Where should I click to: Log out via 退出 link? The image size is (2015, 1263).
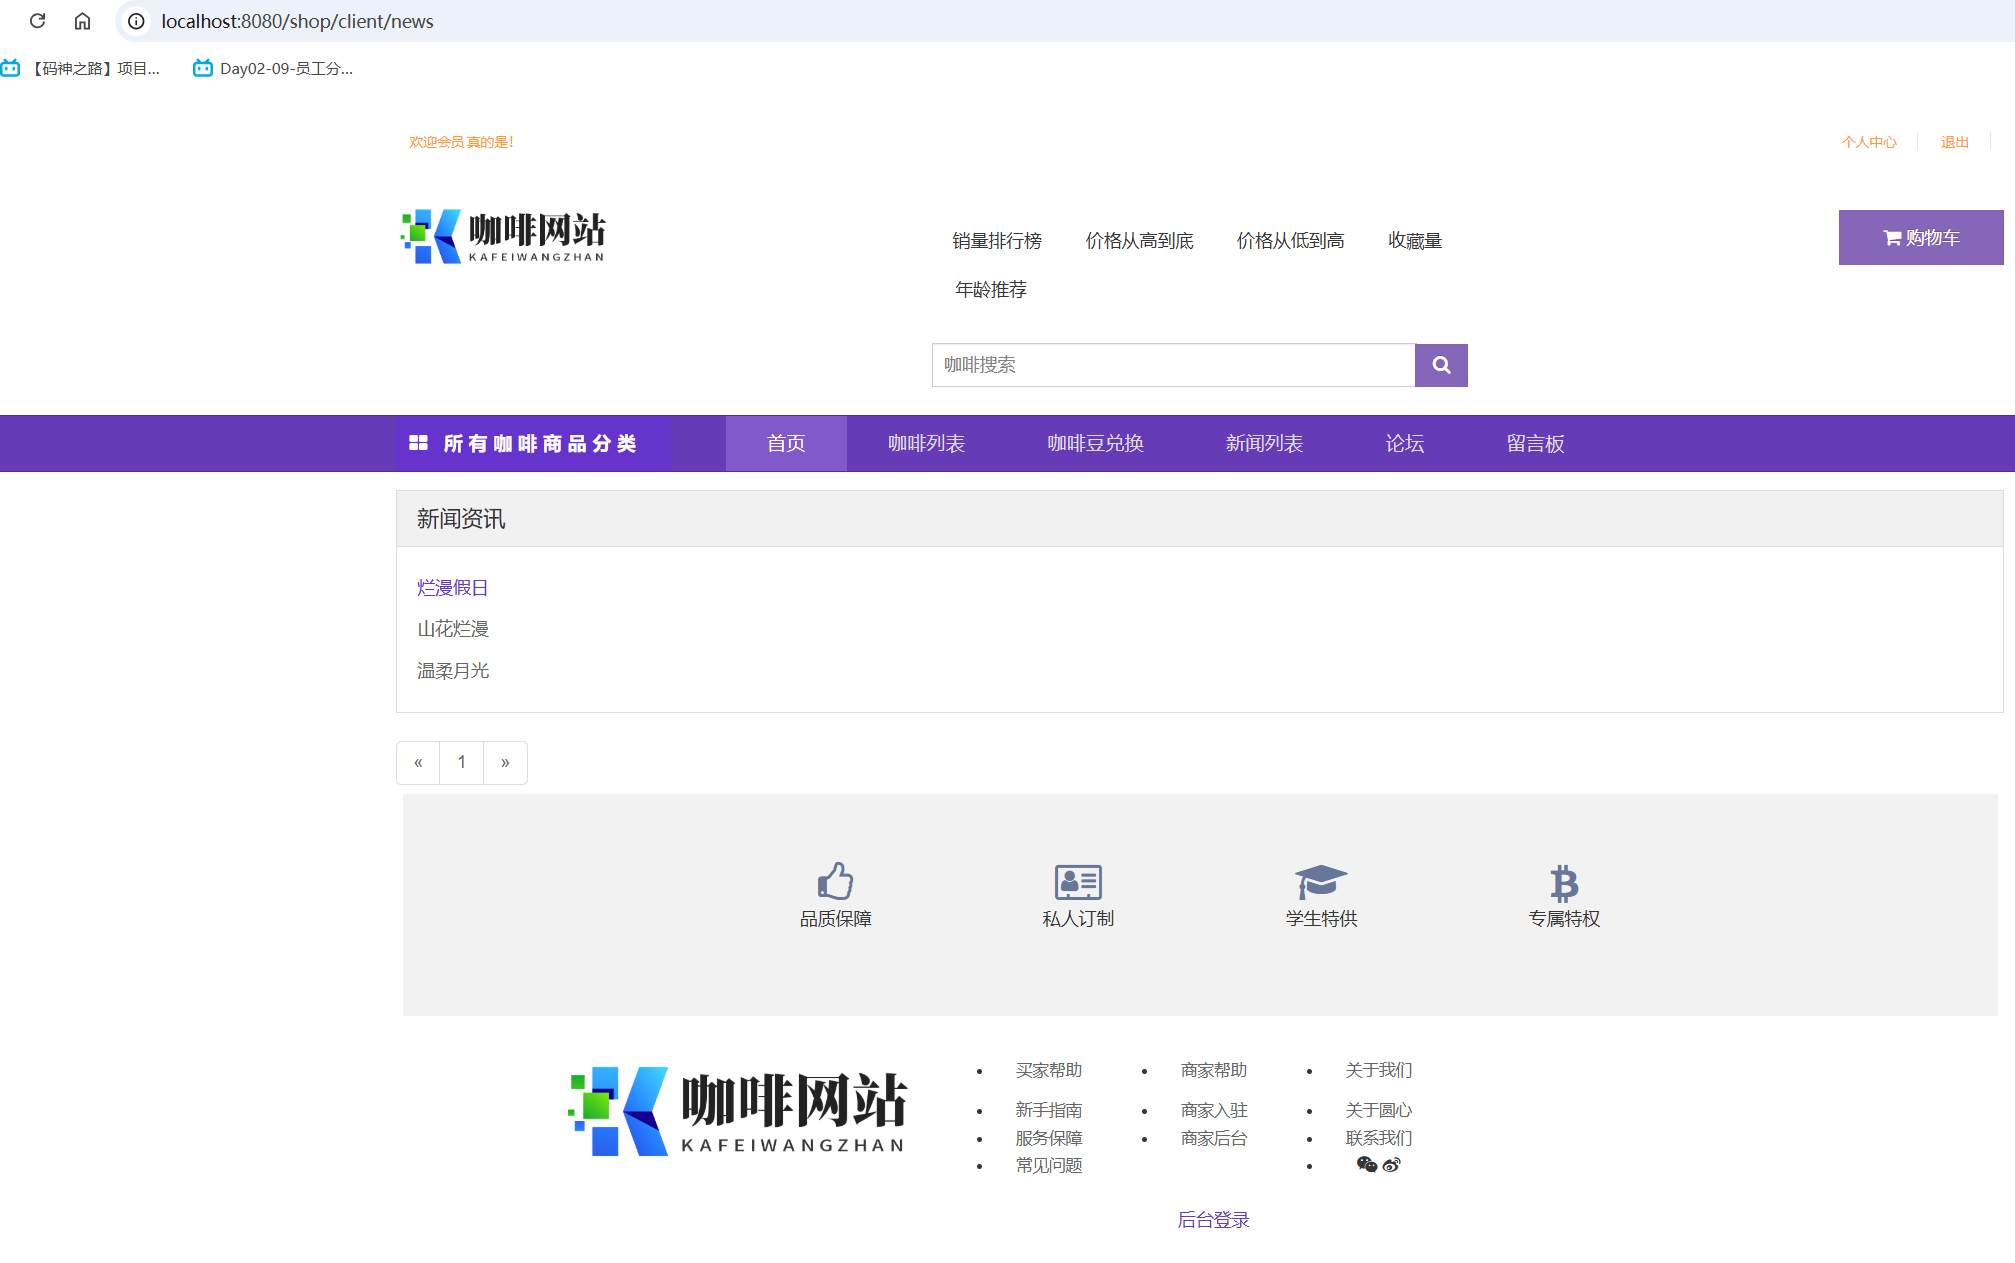tap(1954, 141)
